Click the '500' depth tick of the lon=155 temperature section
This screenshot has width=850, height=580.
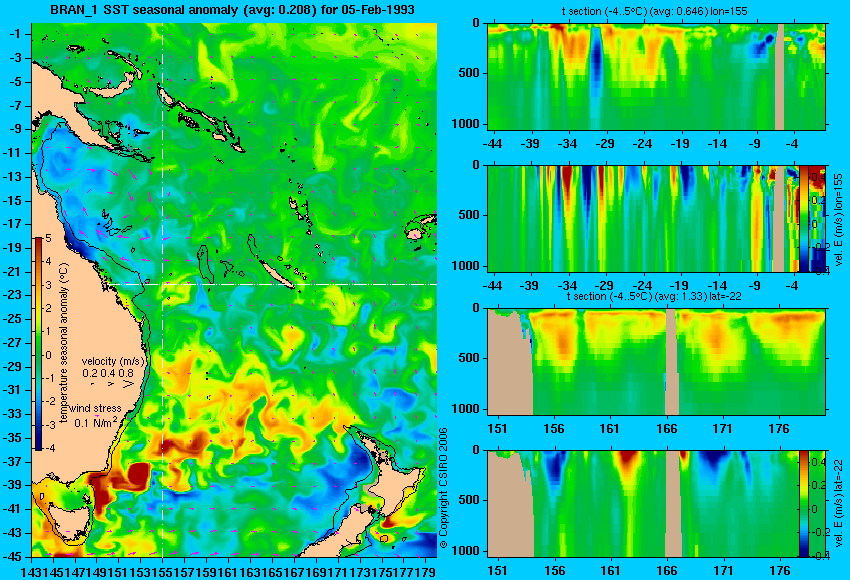click(469, 73)
